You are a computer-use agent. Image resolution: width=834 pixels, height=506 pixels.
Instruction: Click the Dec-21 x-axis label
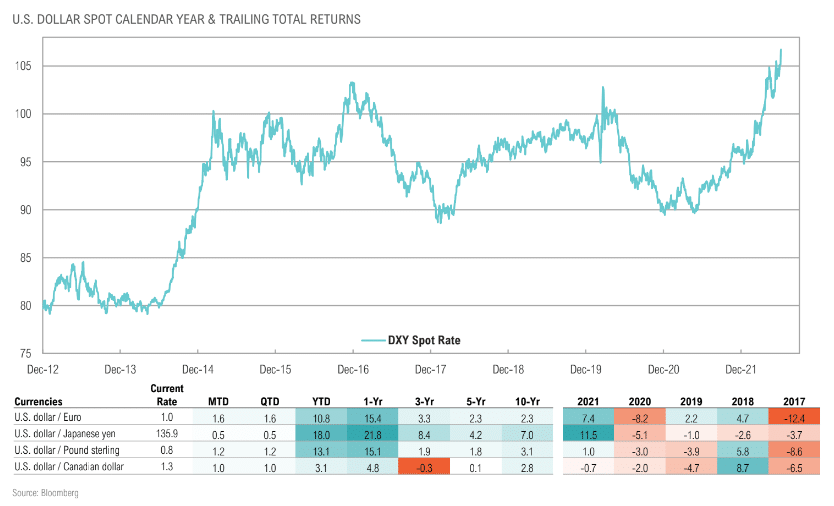(x=740, y=370)
